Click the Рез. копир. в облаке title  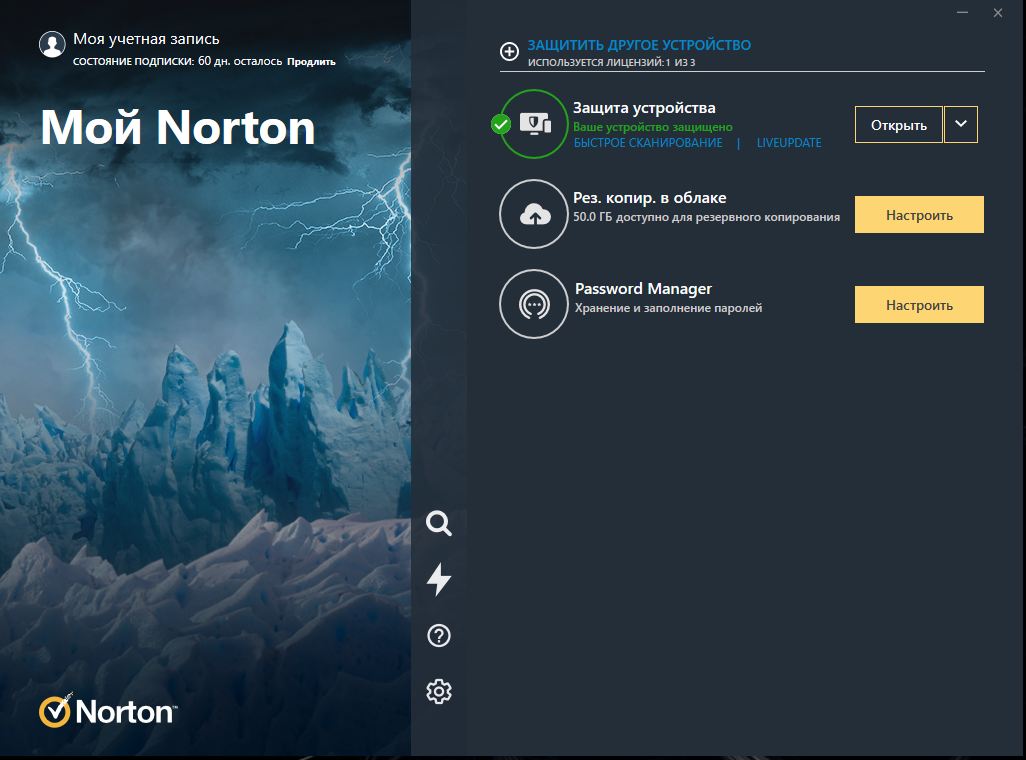pyautogui.click(x=650, y=198)
